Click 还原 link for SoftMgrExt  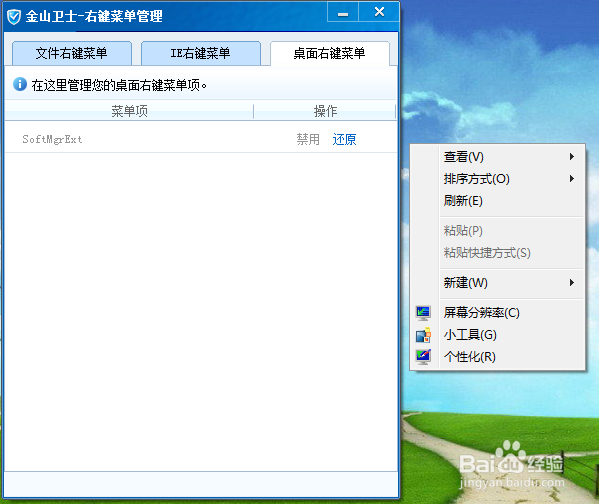click(x=344, y=139)
